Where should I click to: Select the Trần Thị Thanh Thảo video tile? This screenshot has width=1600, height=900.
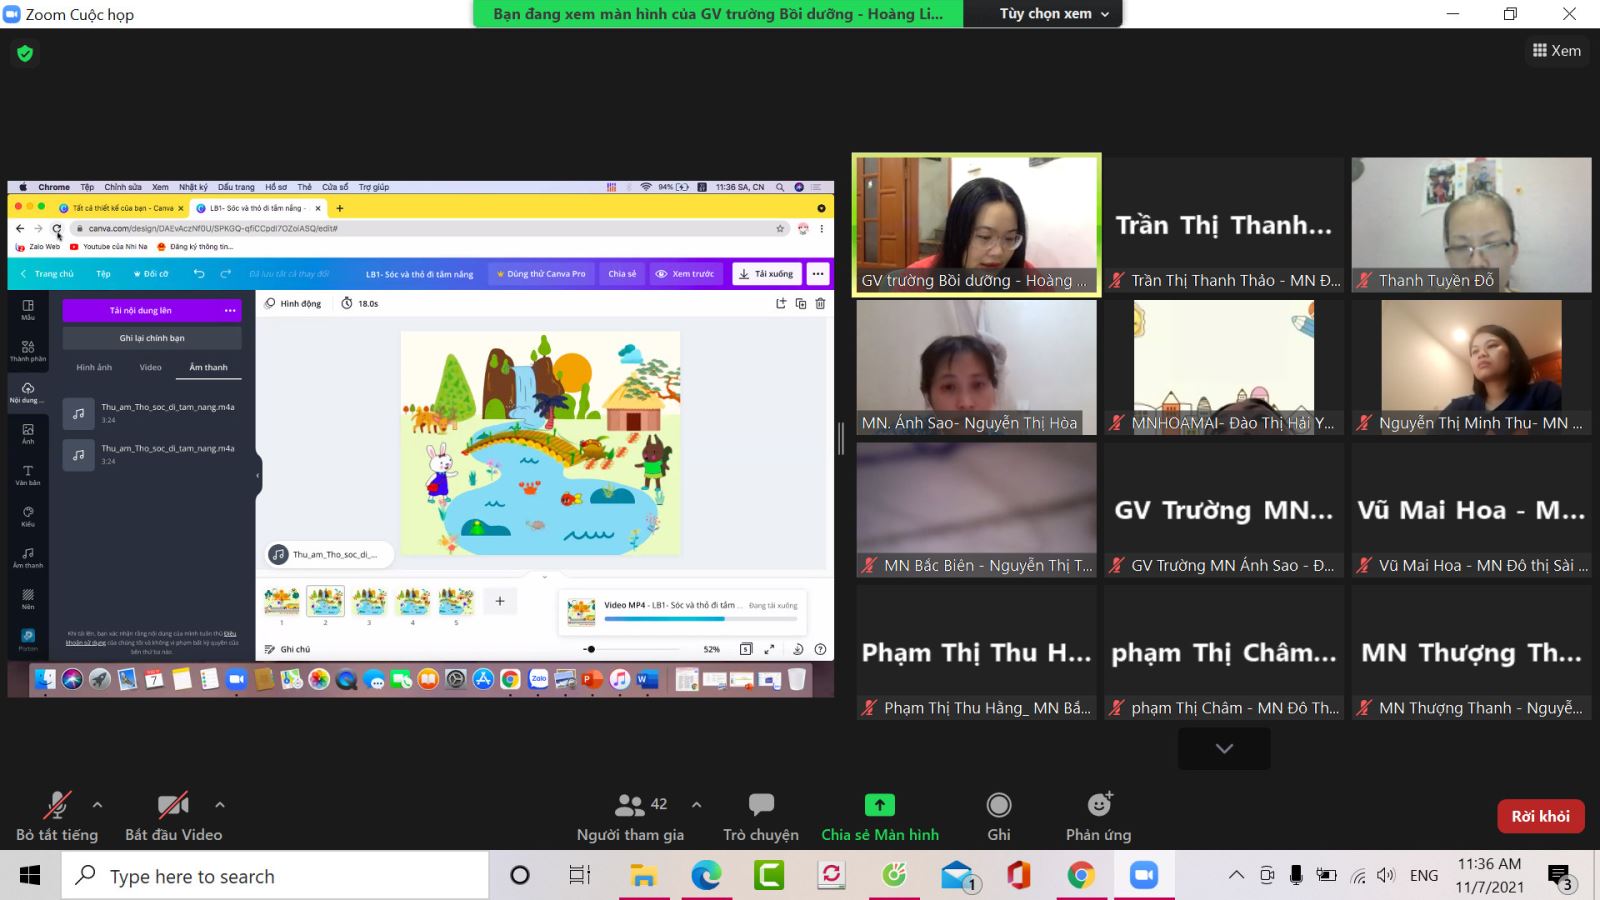[x=1224, y=225]
